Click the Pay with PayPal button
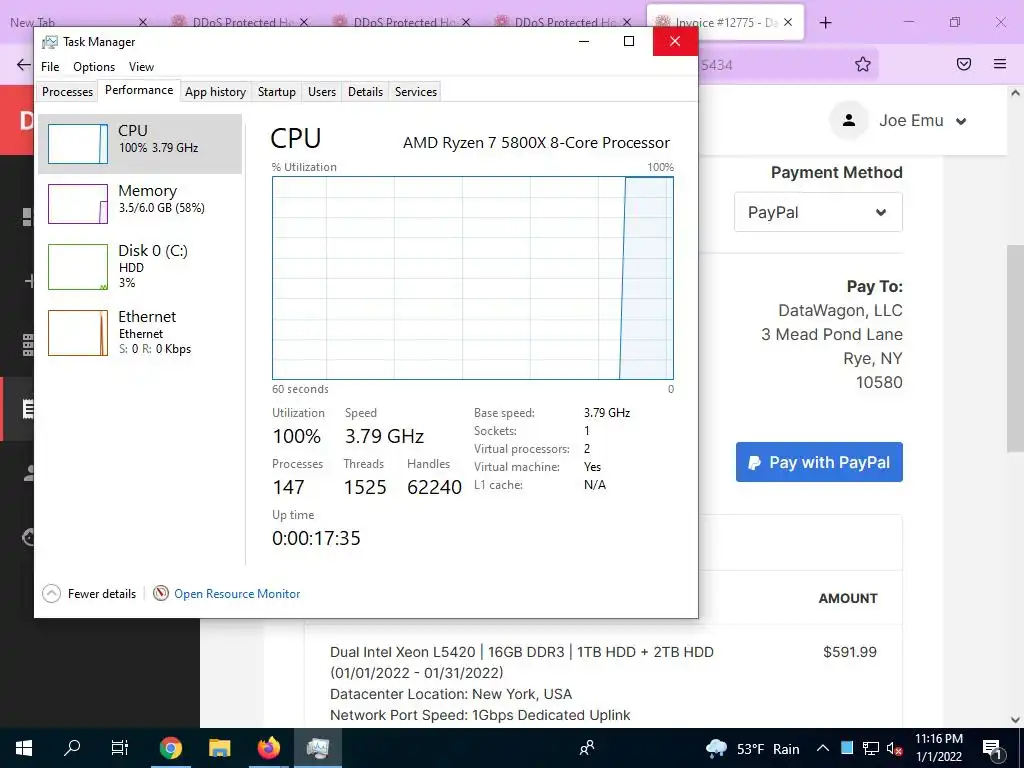Image resolution: width=1024 pixels, height=768 pixels. tap(819, 462)
